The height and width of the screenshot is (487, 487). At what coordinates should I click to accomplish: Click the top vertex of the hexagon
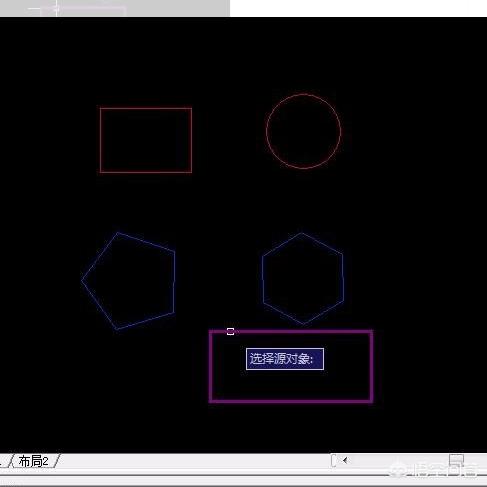pyautogui.click(x=302, y=233)
